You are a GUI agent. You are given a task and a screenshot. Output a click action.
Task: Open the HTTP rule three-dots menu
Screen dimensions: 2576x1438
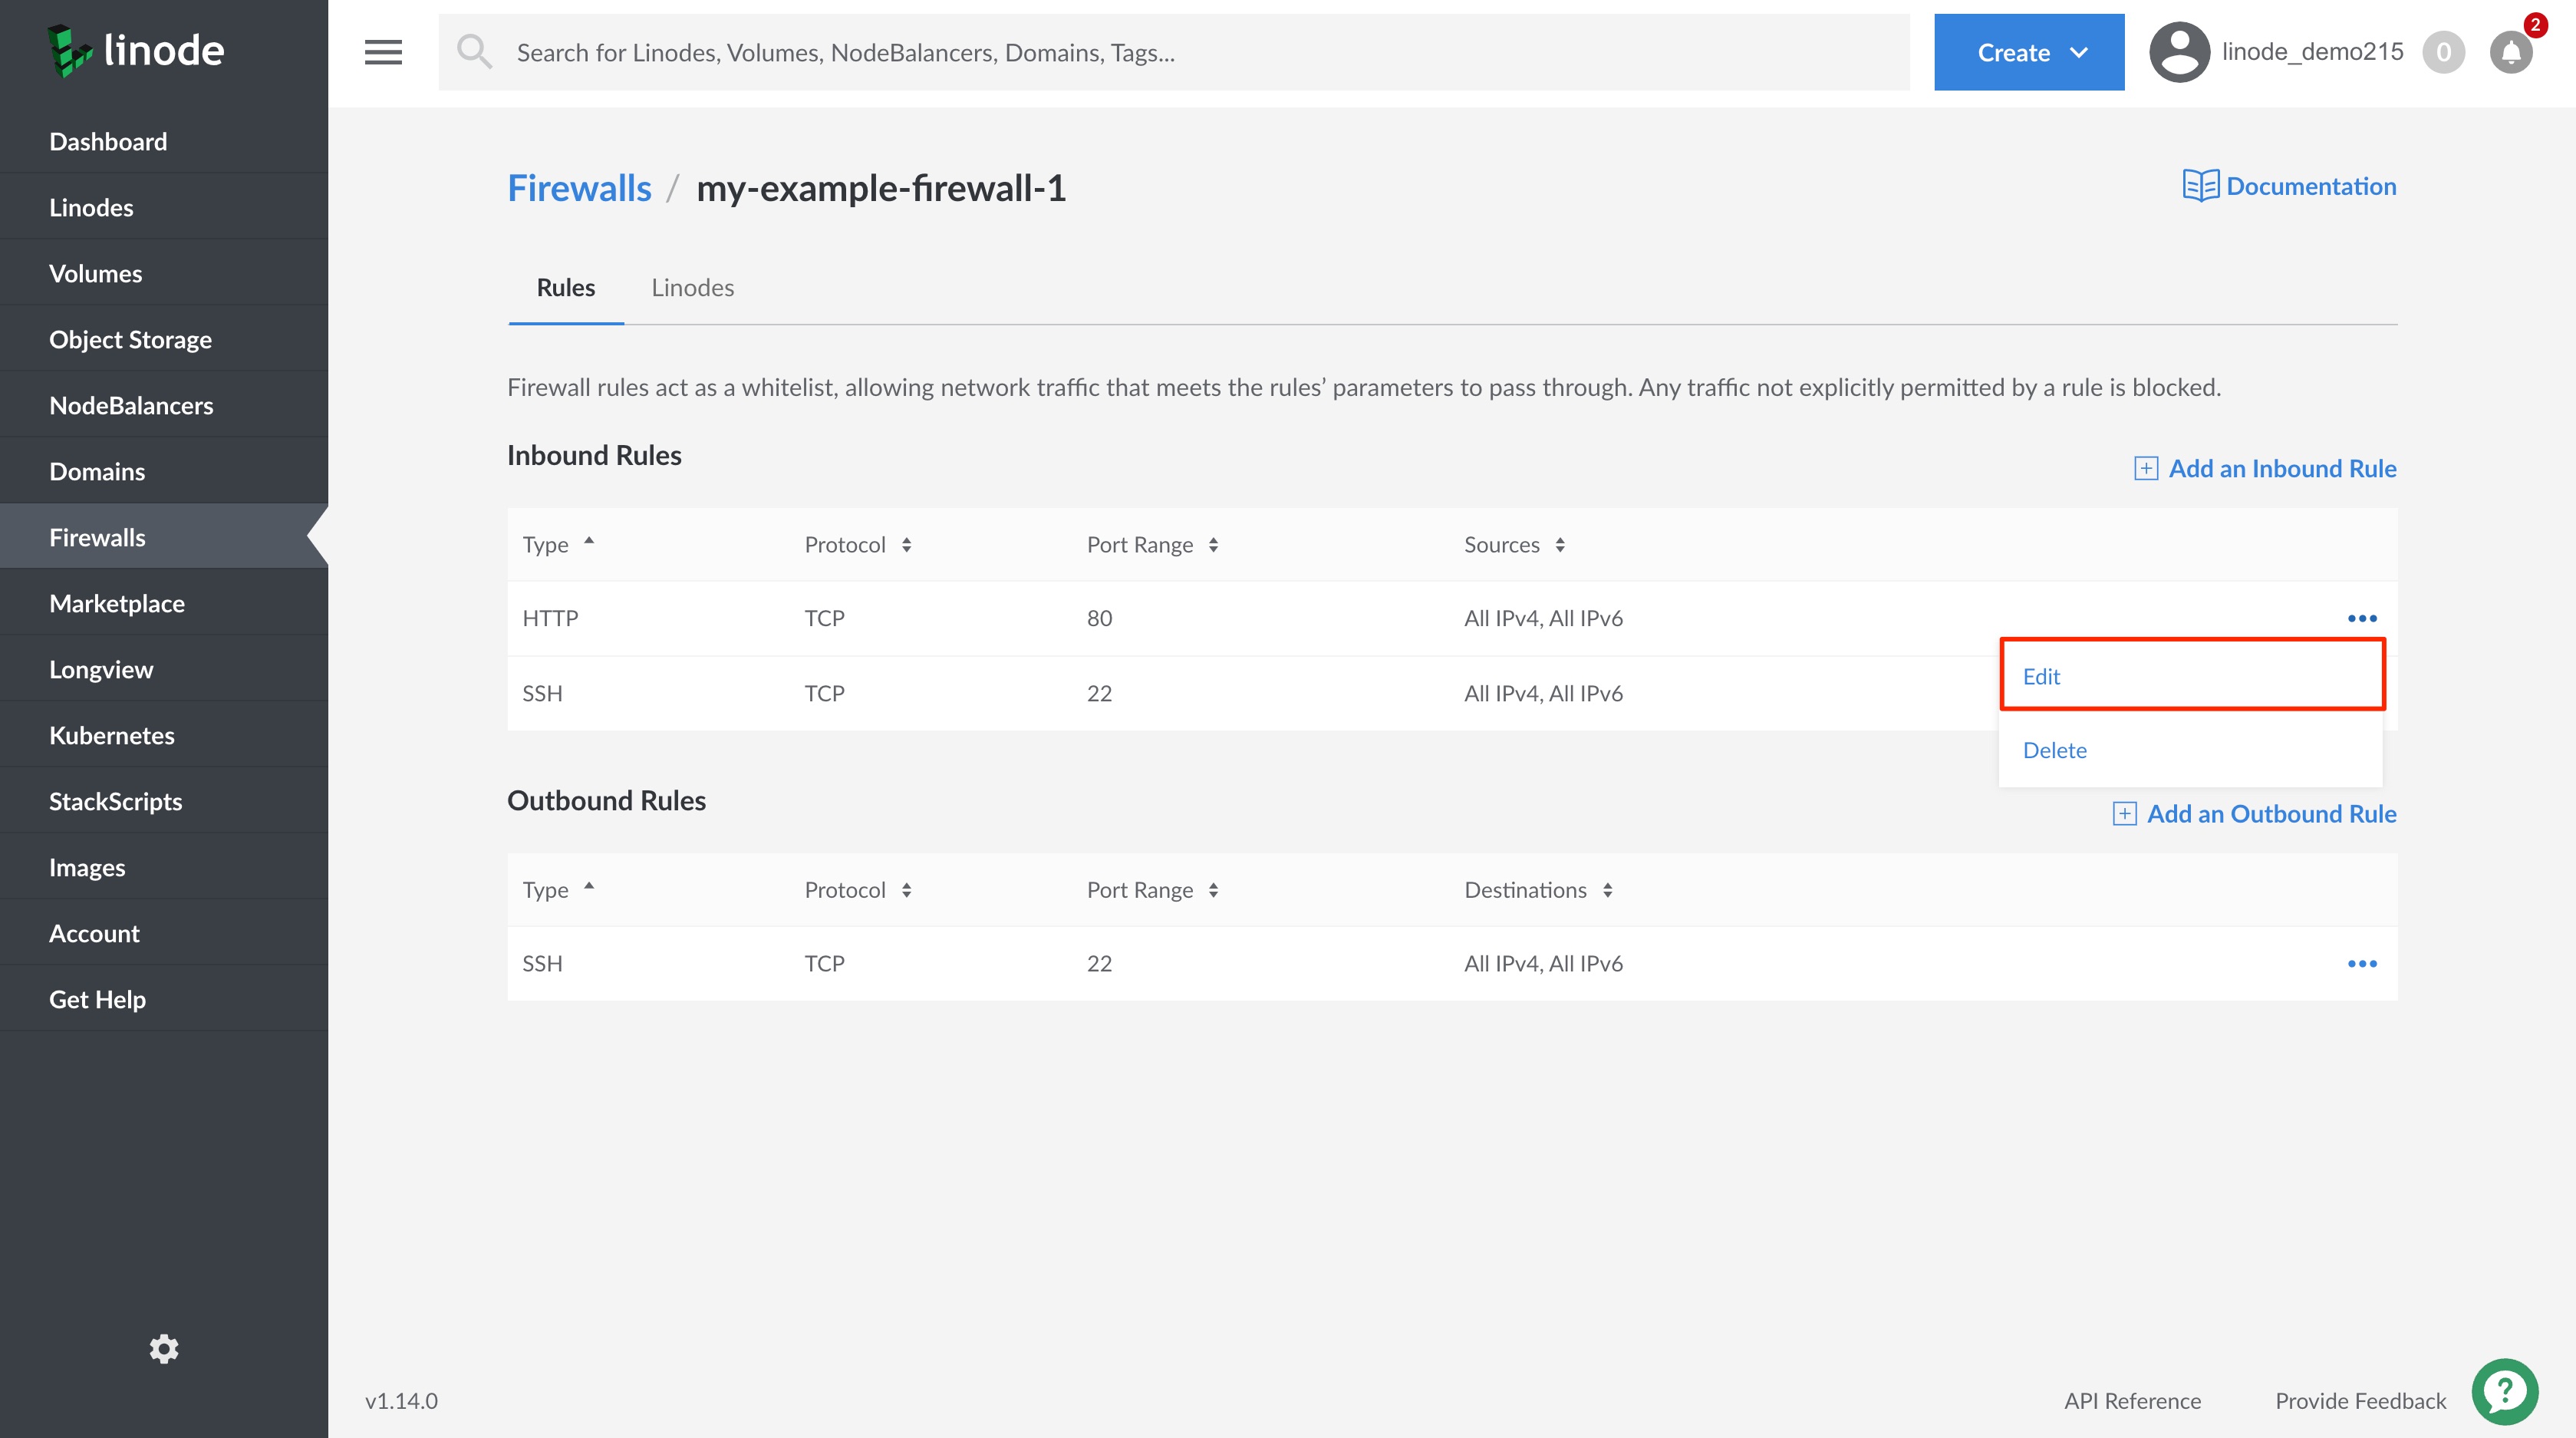pyautogui.click(x=2362, y=618)
